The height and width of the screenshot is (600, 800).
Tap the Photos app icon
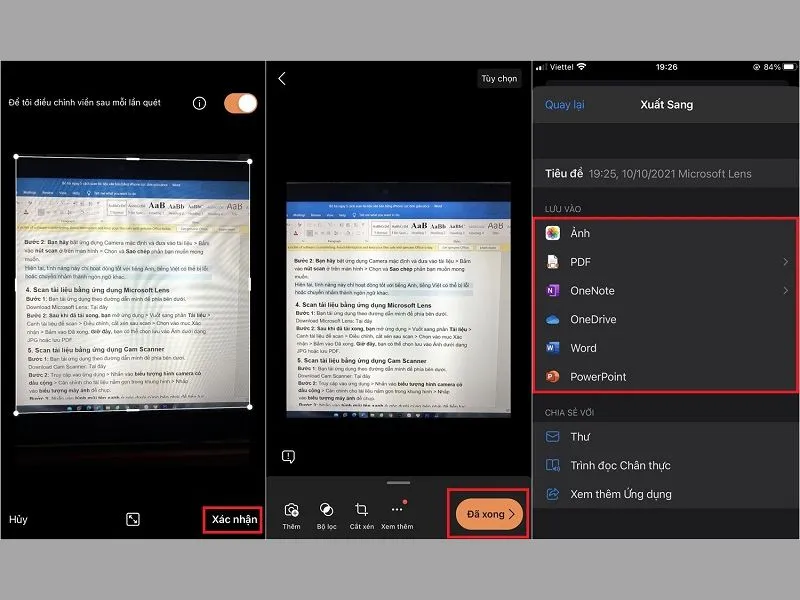tap(553, 233)
